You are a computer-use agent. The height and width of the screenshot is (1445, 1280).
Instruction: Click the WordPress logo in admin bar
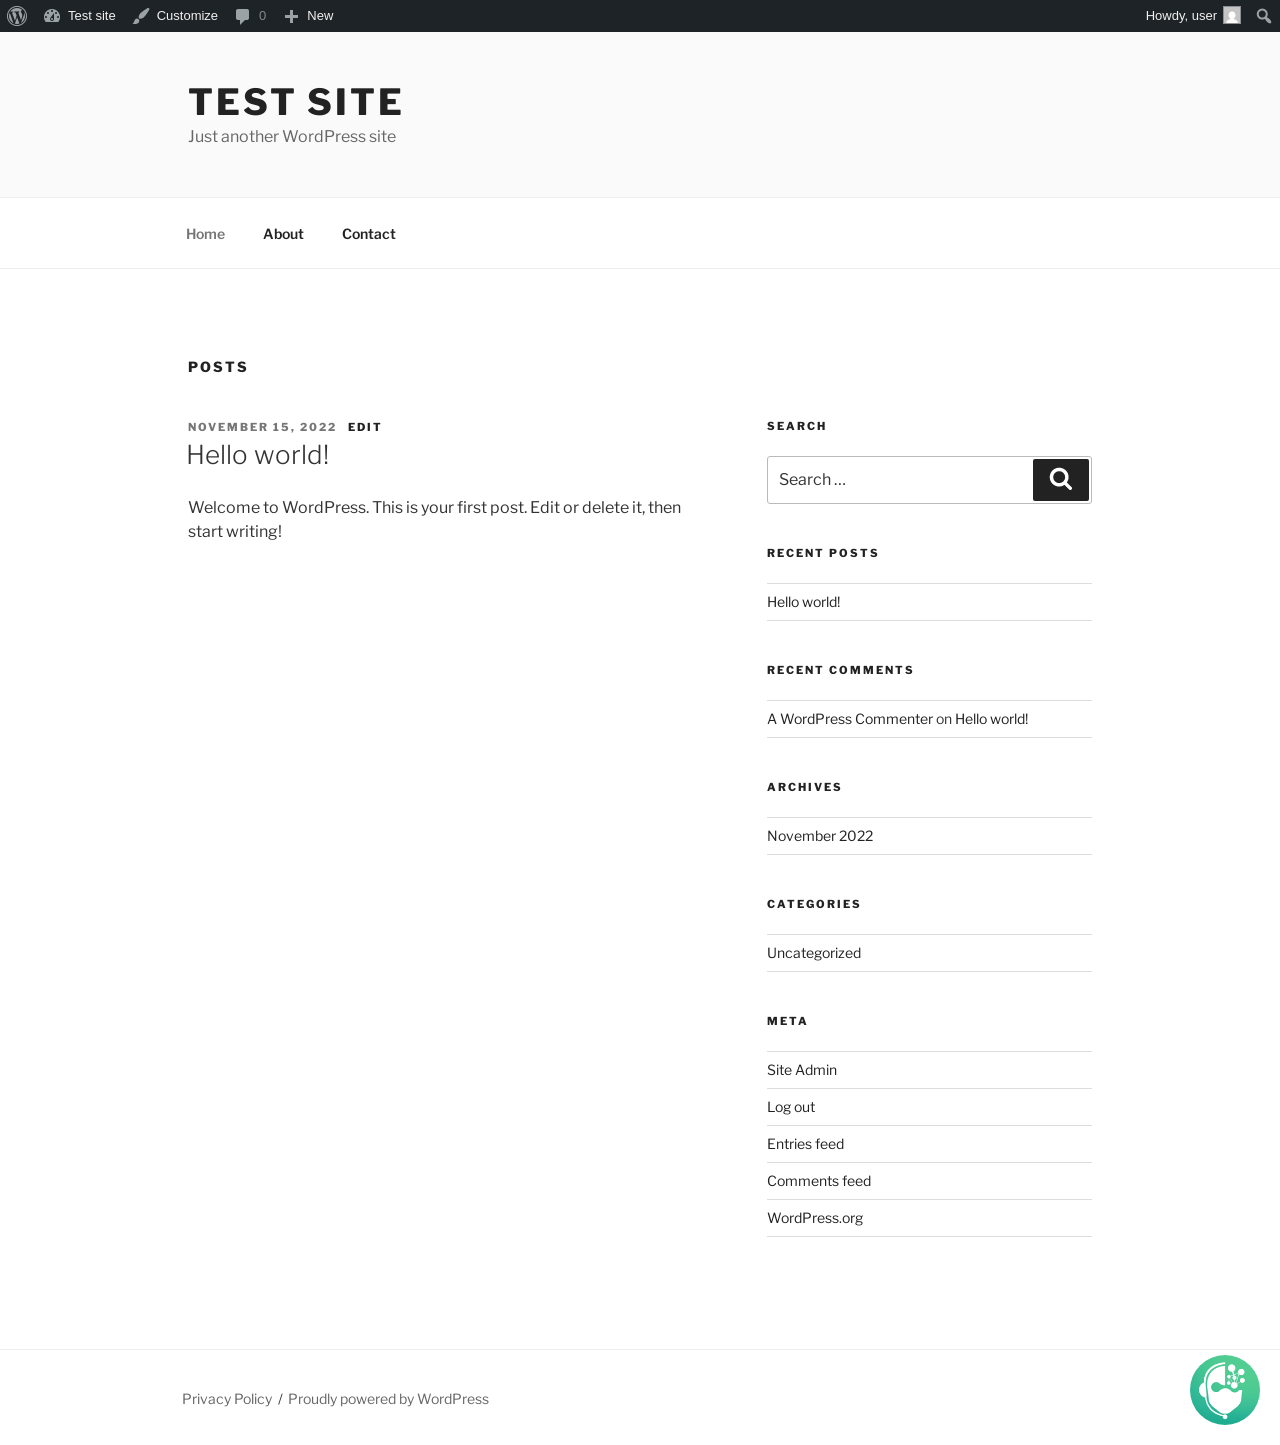17,16
